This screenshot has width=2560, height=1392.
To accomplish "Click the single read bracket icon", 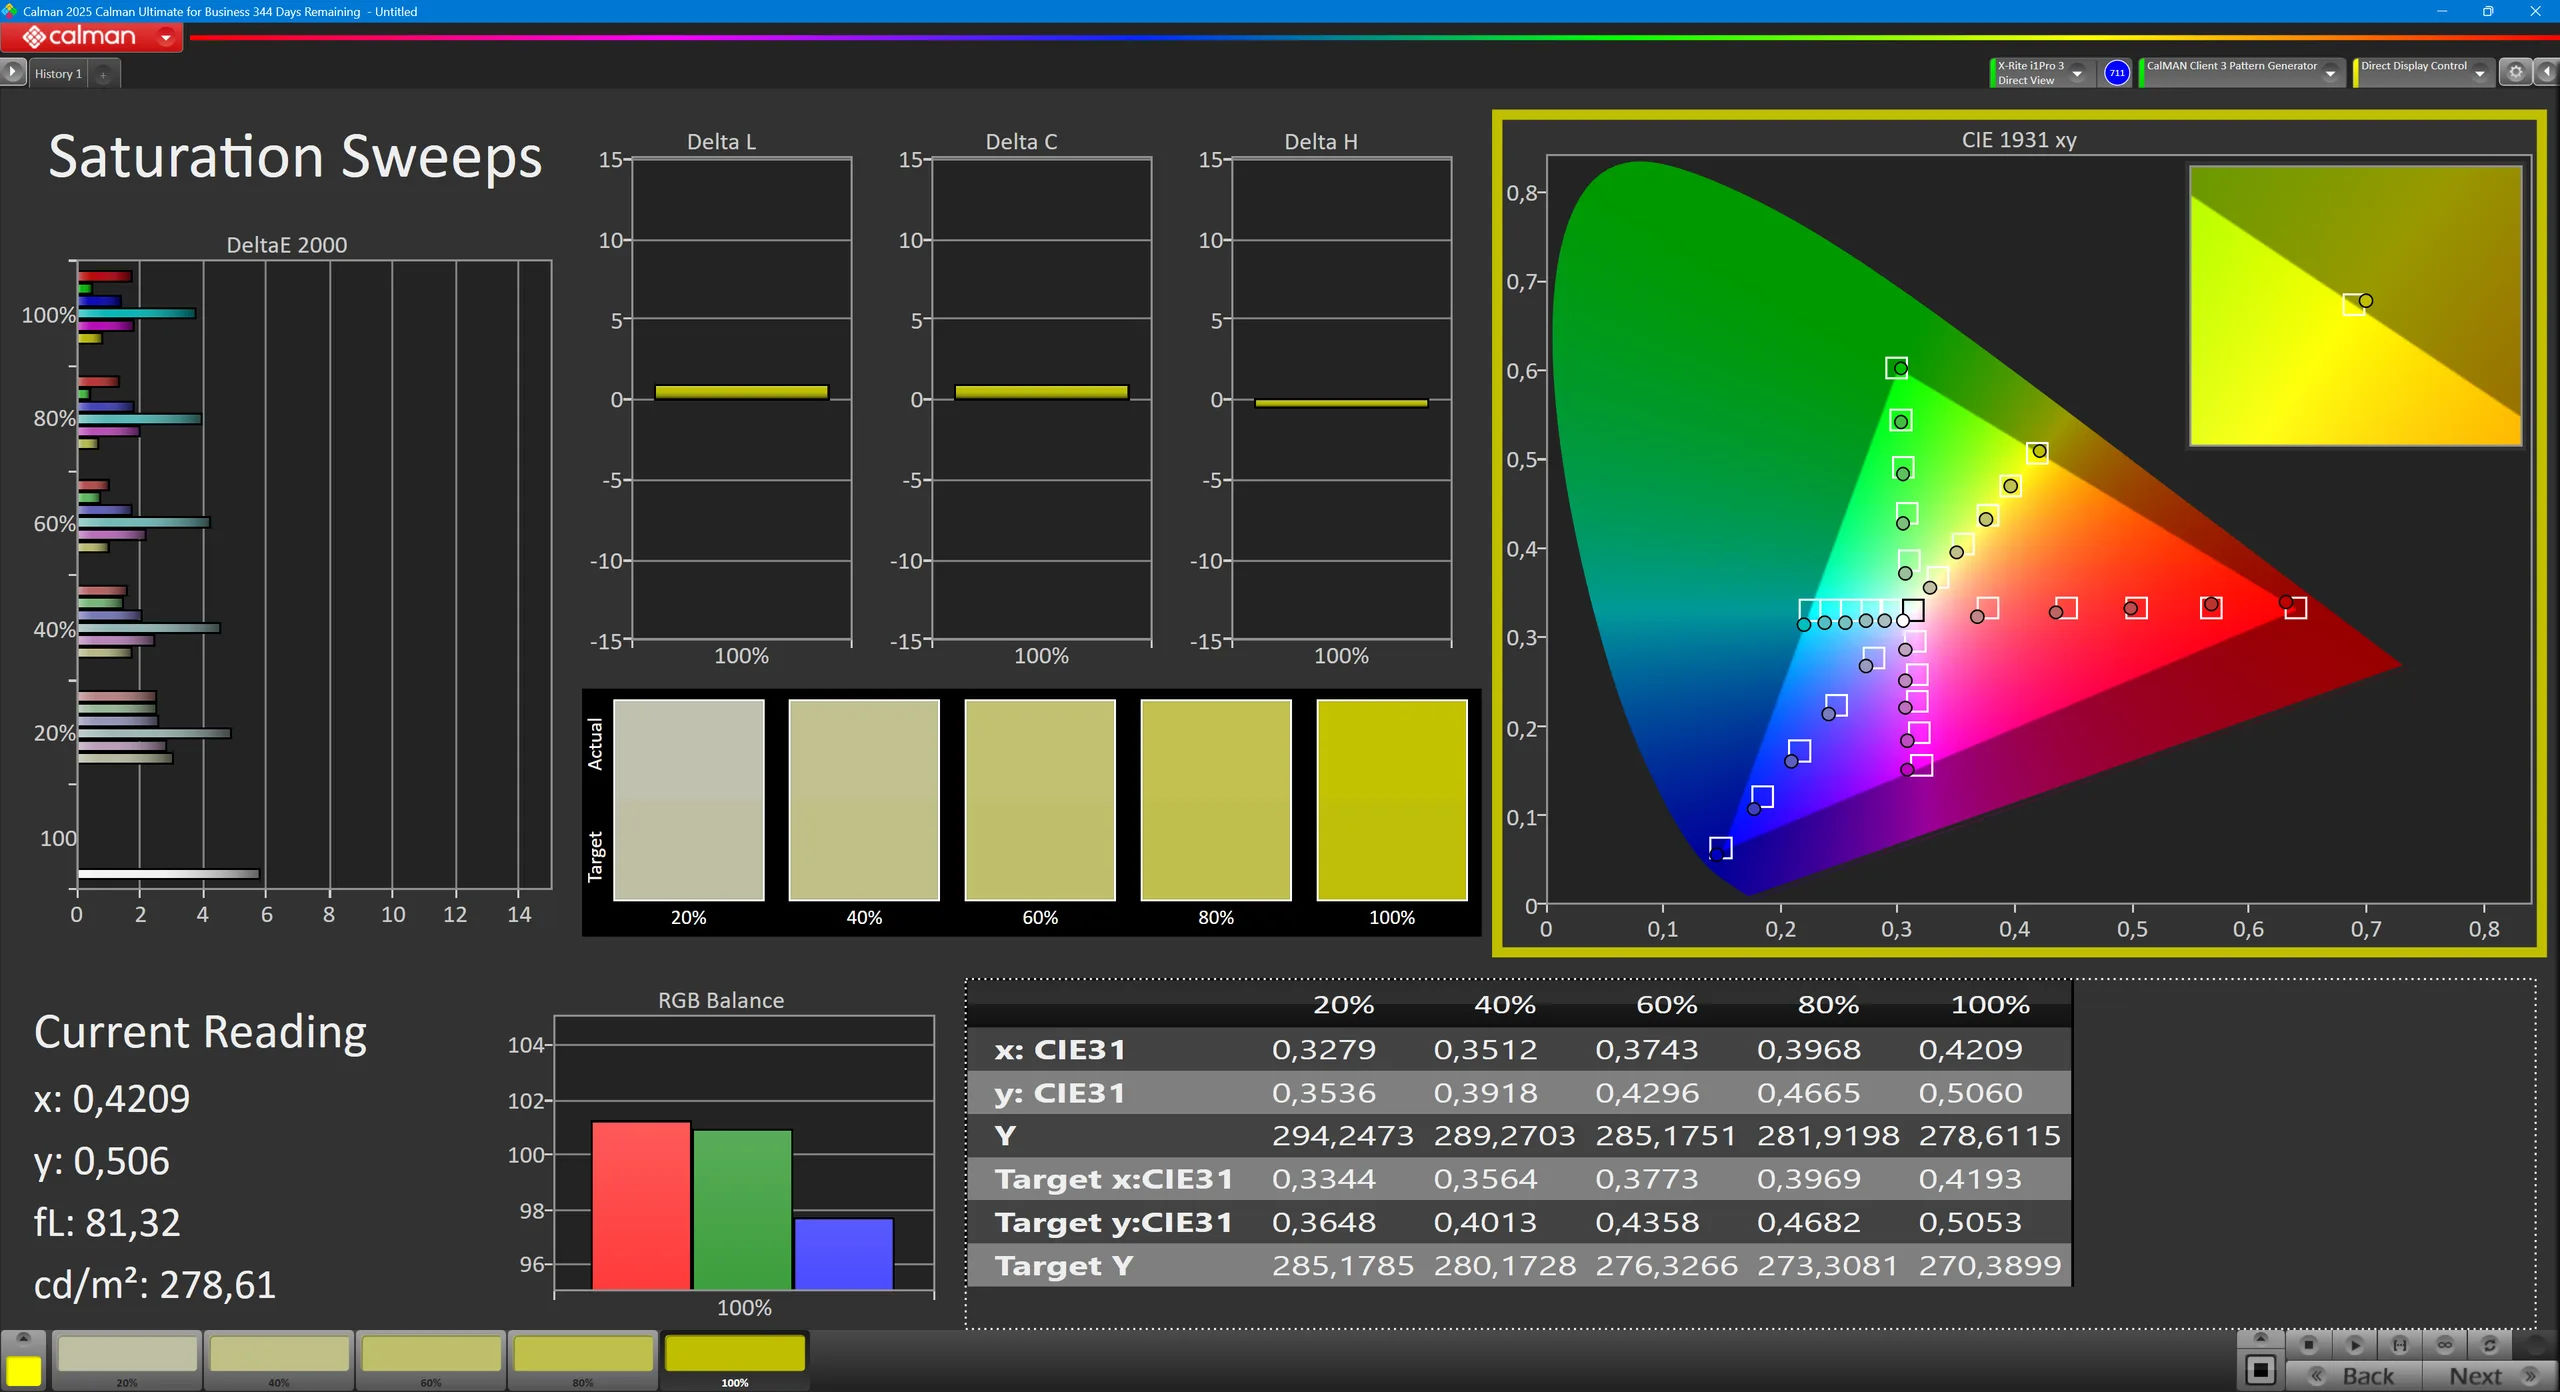I will [x=2399, y=1345].
